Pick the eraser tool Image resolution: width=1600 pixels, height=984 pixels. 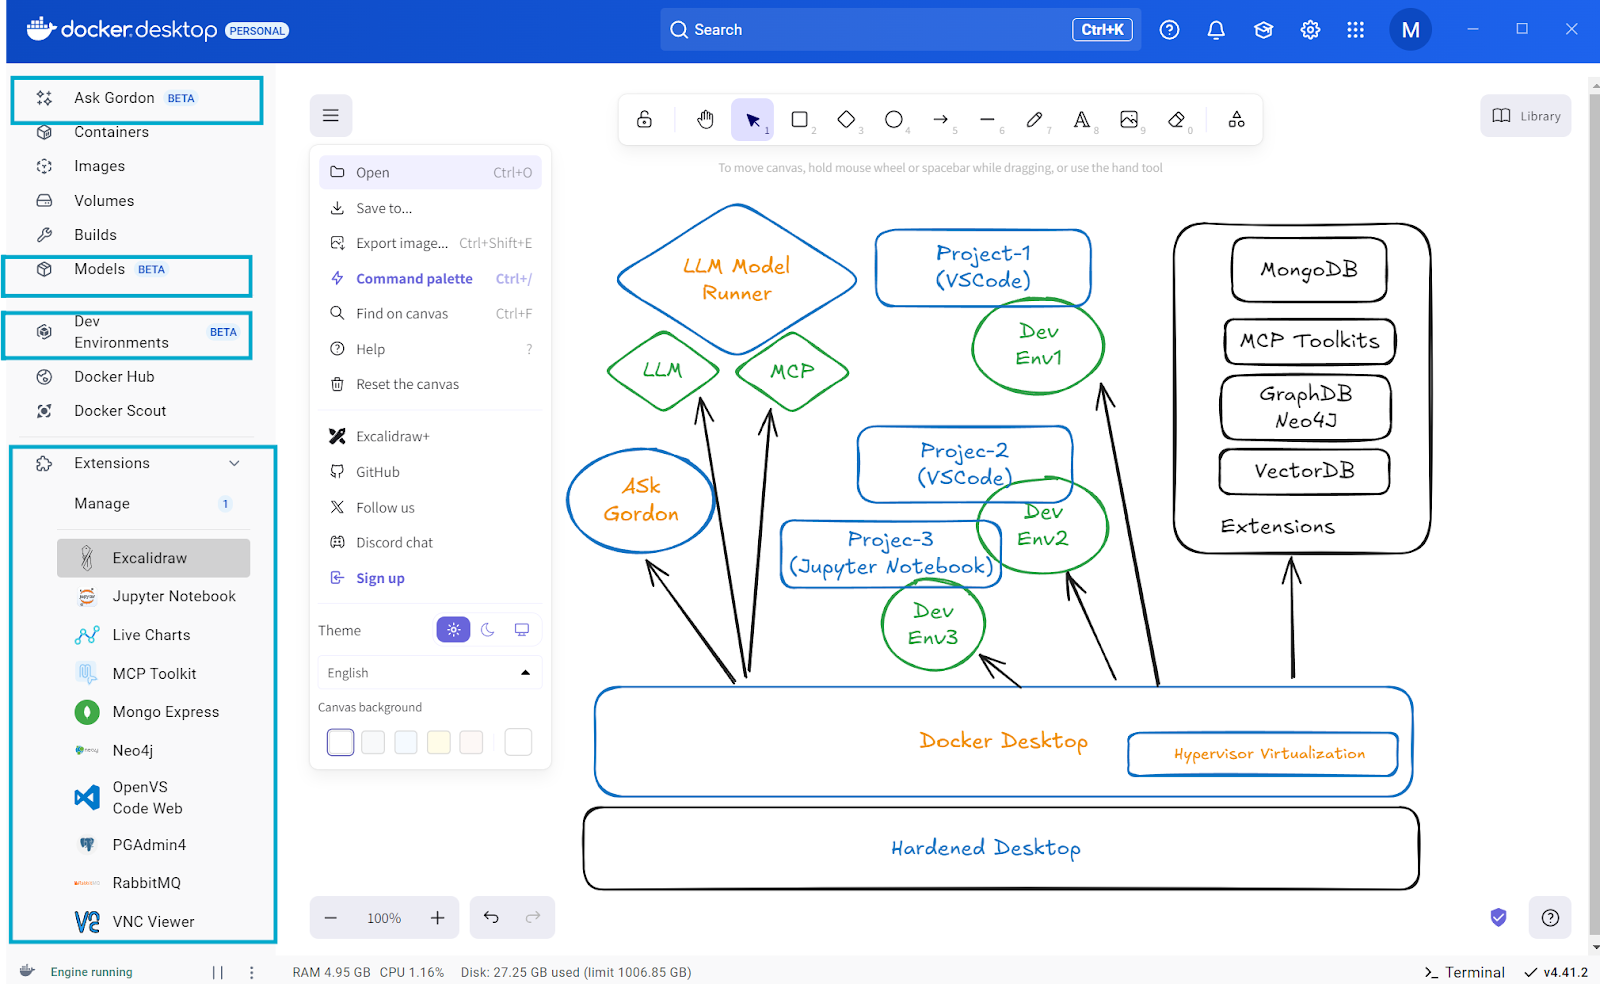pos(1176,120)
